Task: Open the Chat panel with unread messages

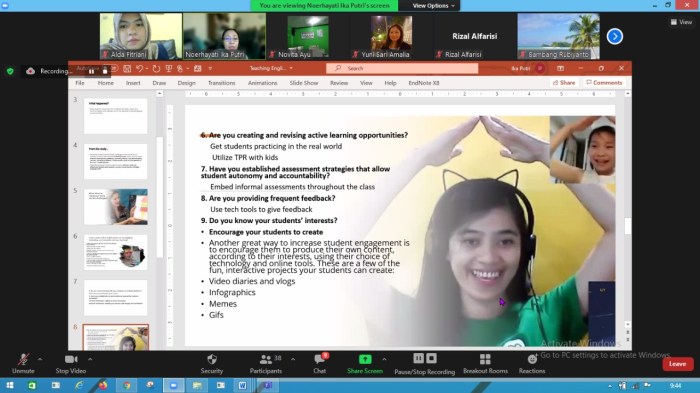Action: pyautogui.click(x=320, y=364)
